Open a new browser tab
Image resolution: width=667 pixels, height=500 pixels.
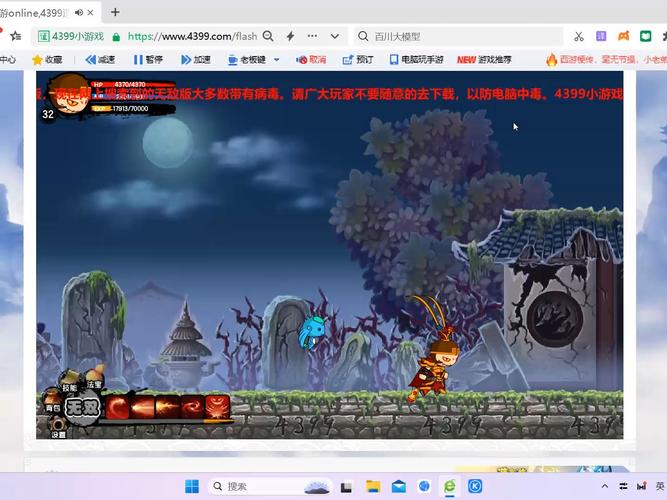[x=115, y=12]
